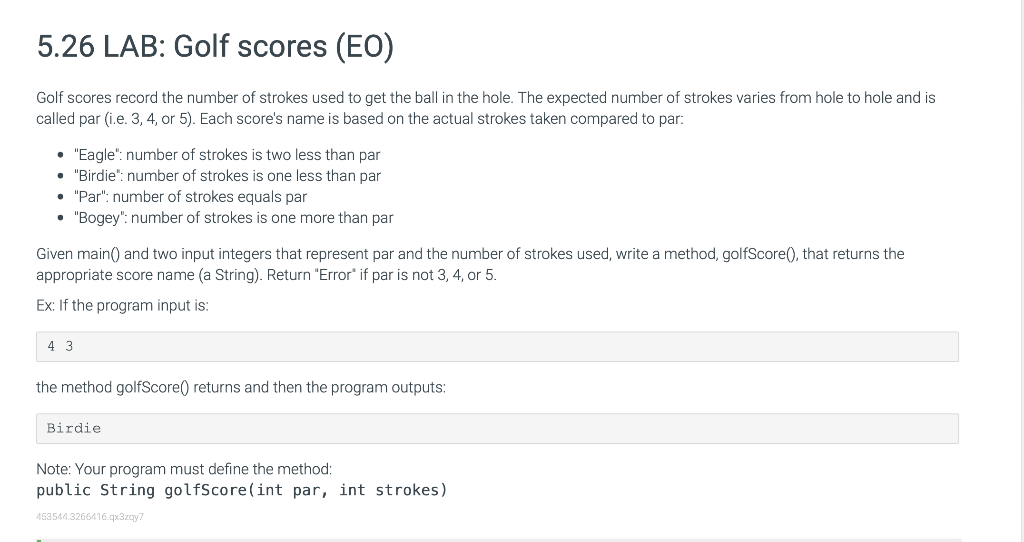Click the "Given main() and two input integers" paragraph
Screen dimensions: 1024x542
[470, 254]
